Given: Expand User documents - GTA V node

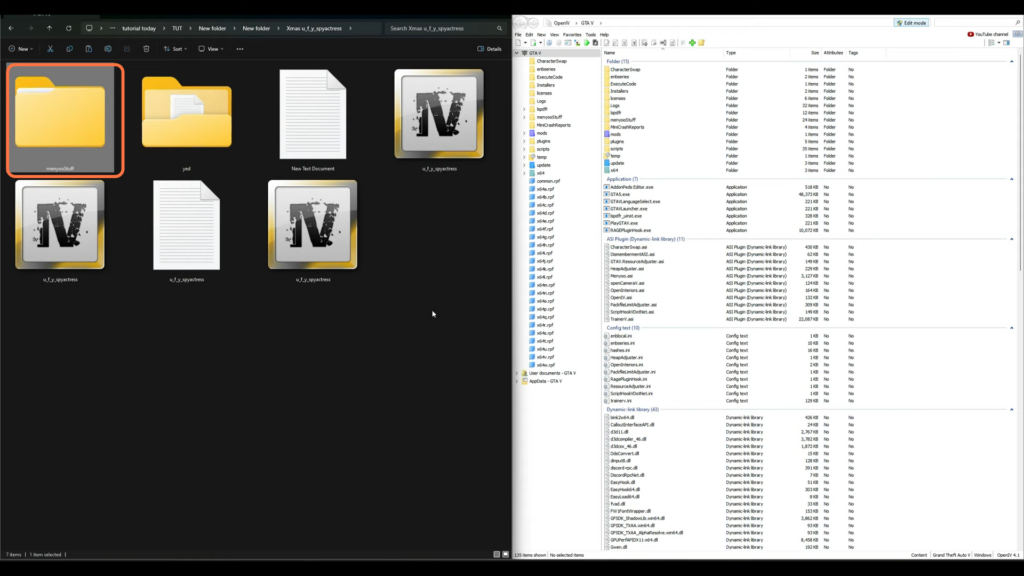Looking at the screenshot, I should click(517, 374).
